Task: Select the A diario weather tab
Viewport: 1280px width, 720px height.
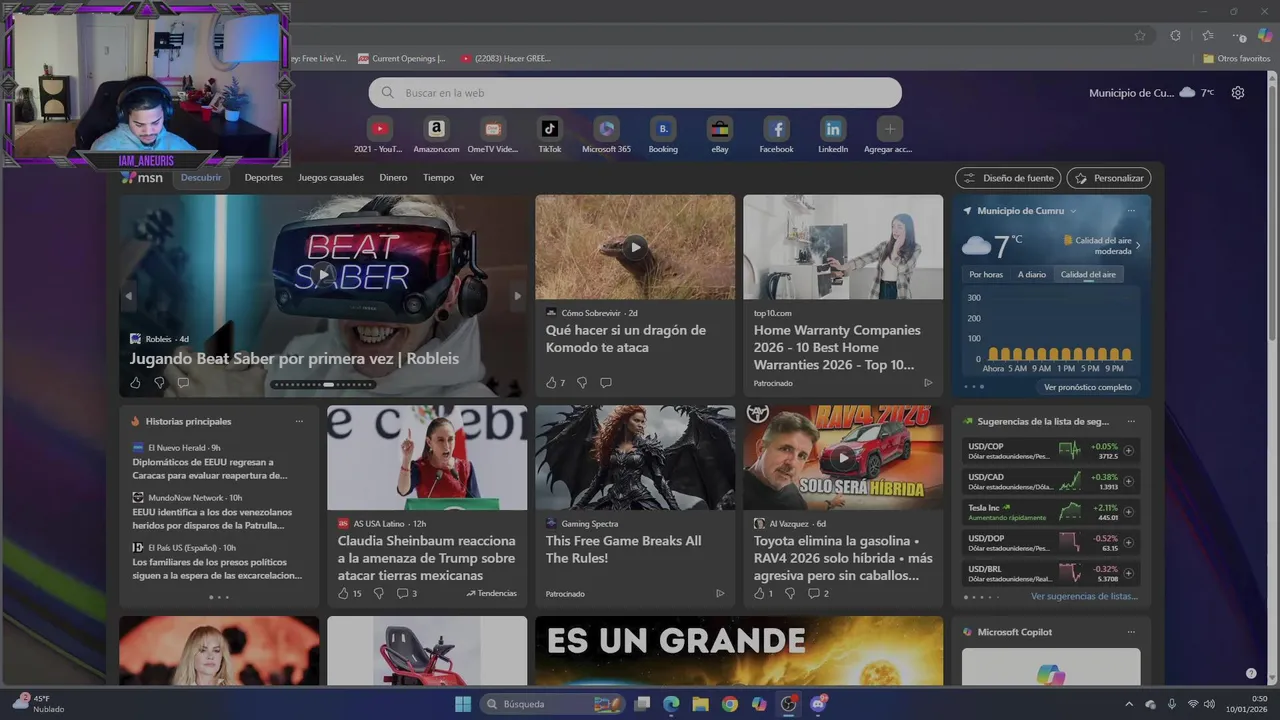Action: click(x=1032, y=274)
